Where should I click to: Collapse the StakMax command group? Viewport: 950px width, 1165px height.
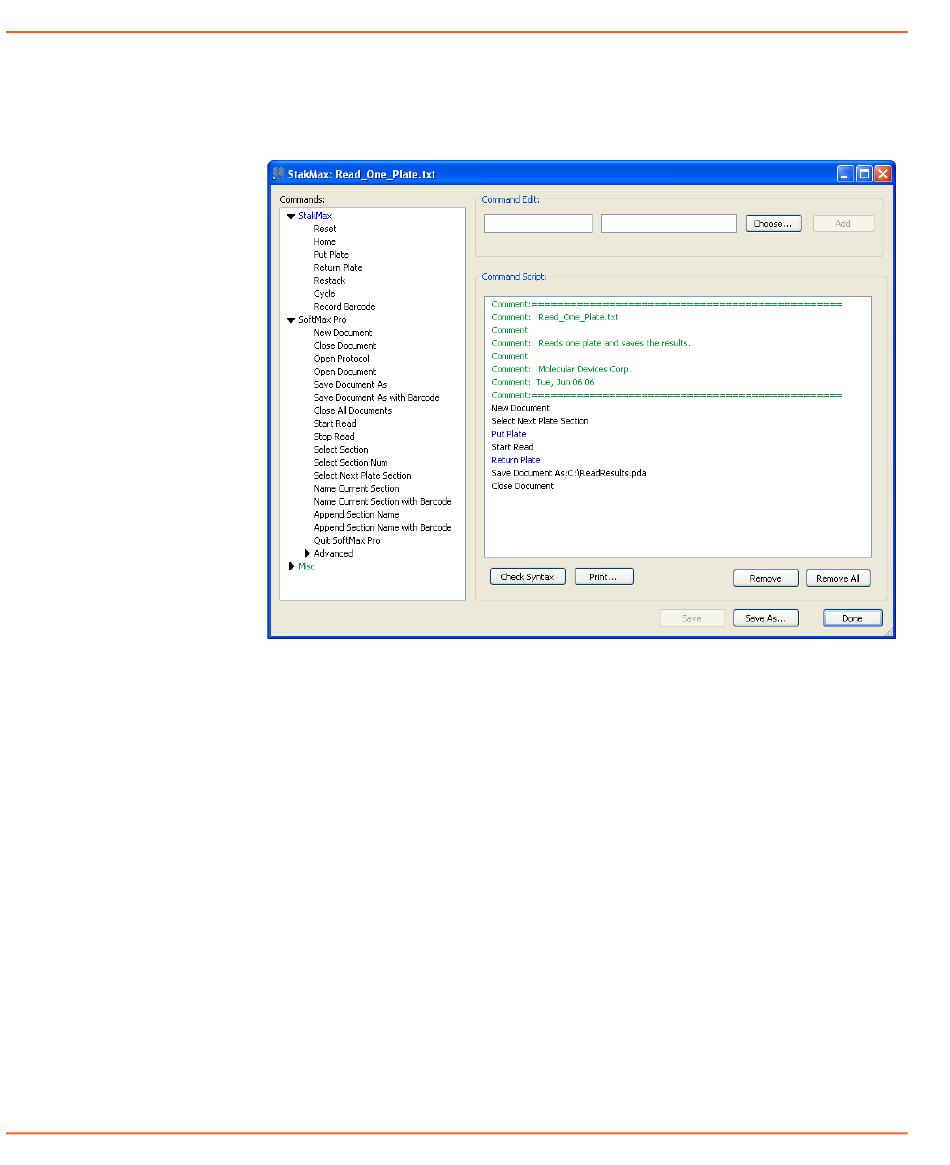coord(291,216)
